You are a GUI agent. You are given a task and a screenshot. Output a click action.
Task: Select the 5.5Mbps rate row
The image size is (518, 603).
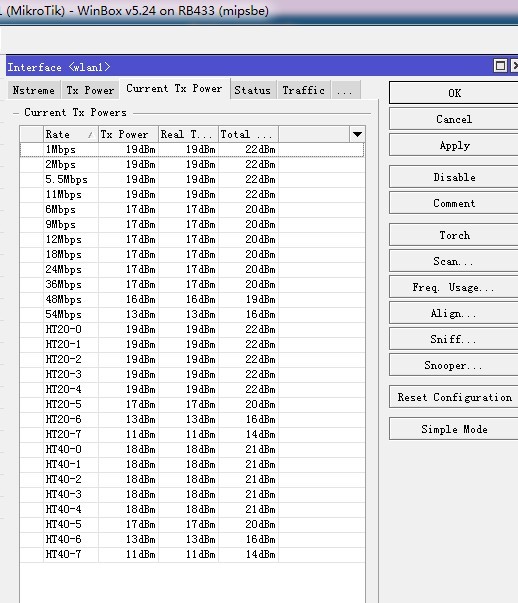[192, 179]
